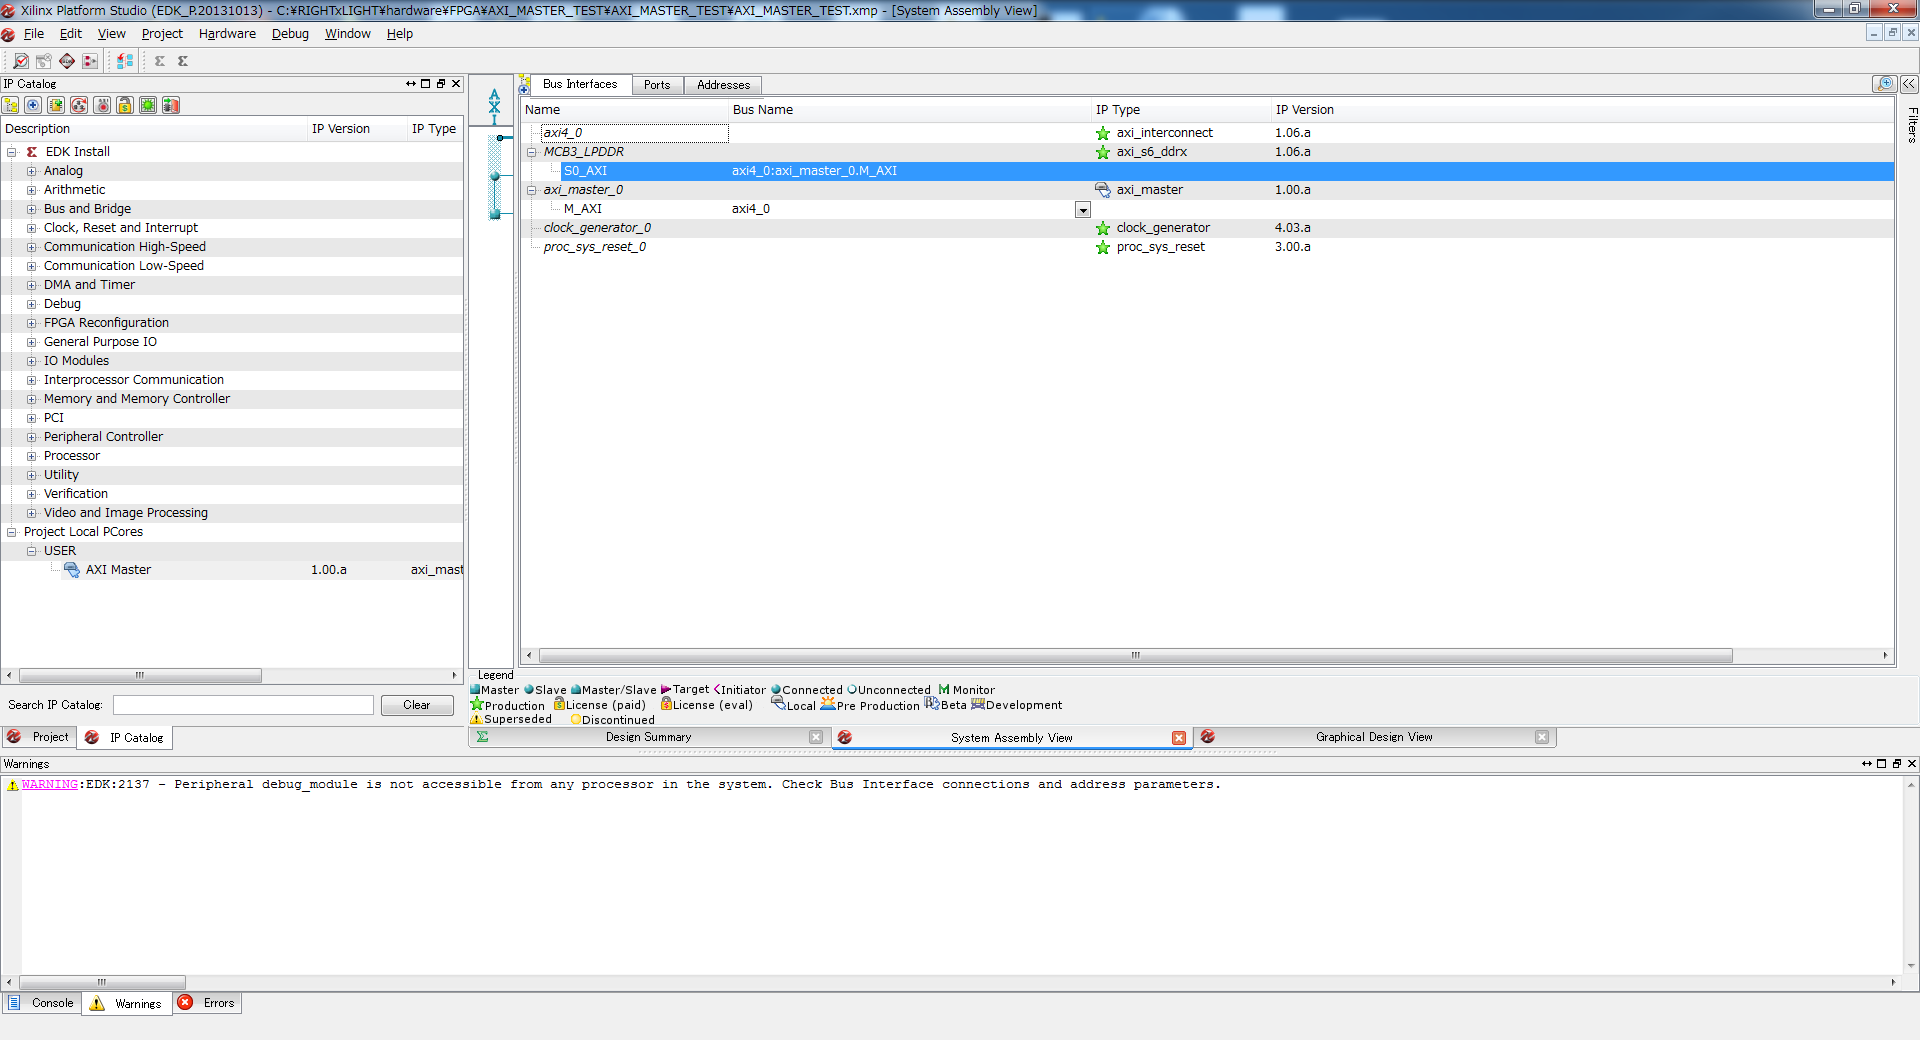Expand the Processor category

click(x=32, y=456)
